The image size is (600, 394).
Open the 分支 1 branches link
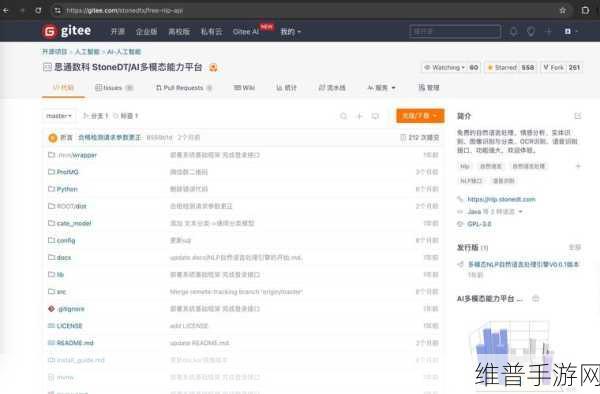point(96,116)
